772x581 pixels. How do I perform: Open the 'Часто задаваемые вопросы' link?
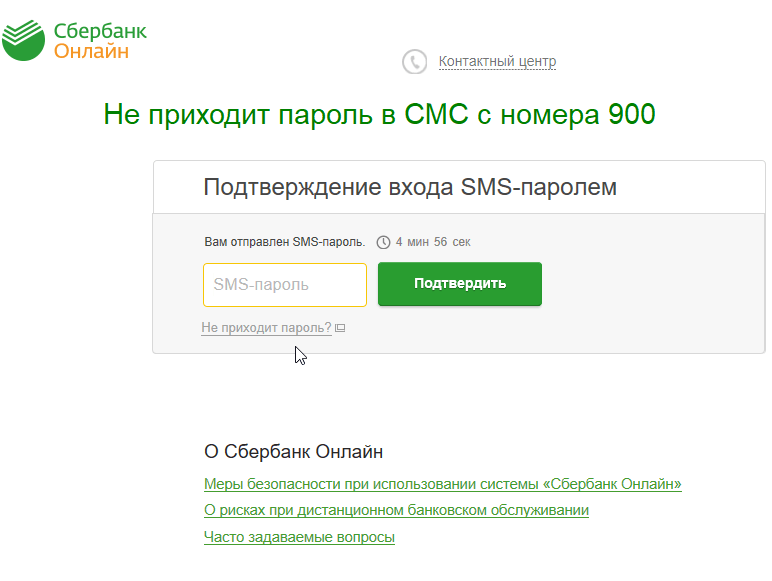[299, 537]
